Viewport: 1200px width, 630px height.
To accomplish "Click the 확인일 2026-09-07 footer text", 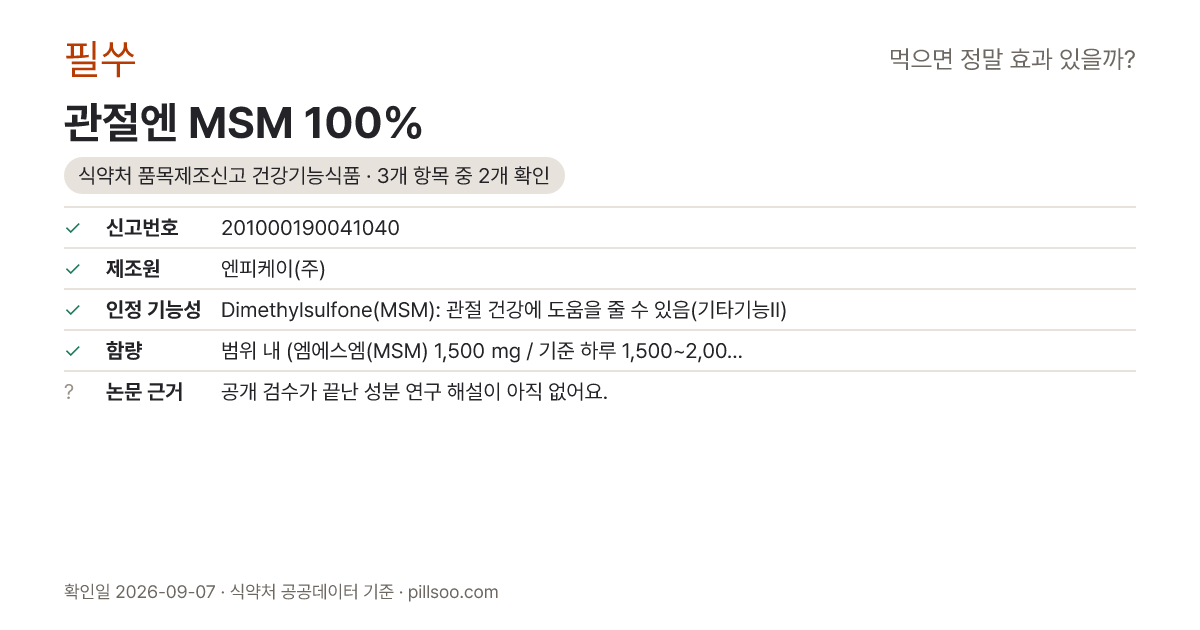I will click(139, 592).
